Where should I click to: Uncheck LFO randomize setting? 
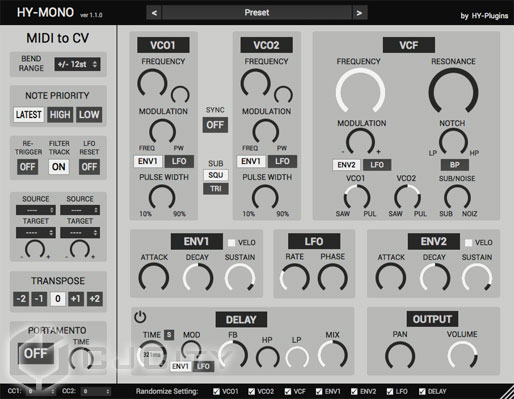click(x=390, y=391)
